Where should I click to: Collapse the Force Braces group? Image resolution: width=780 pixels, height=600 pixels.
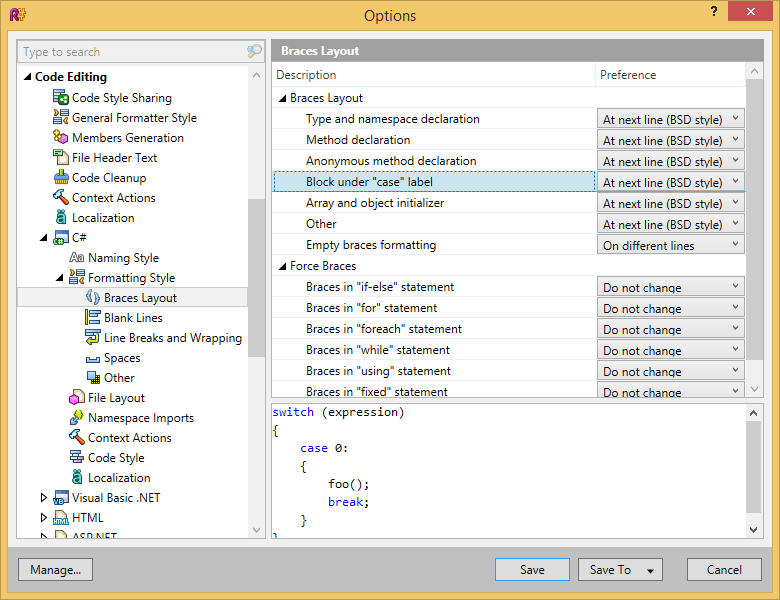(281, 267)
